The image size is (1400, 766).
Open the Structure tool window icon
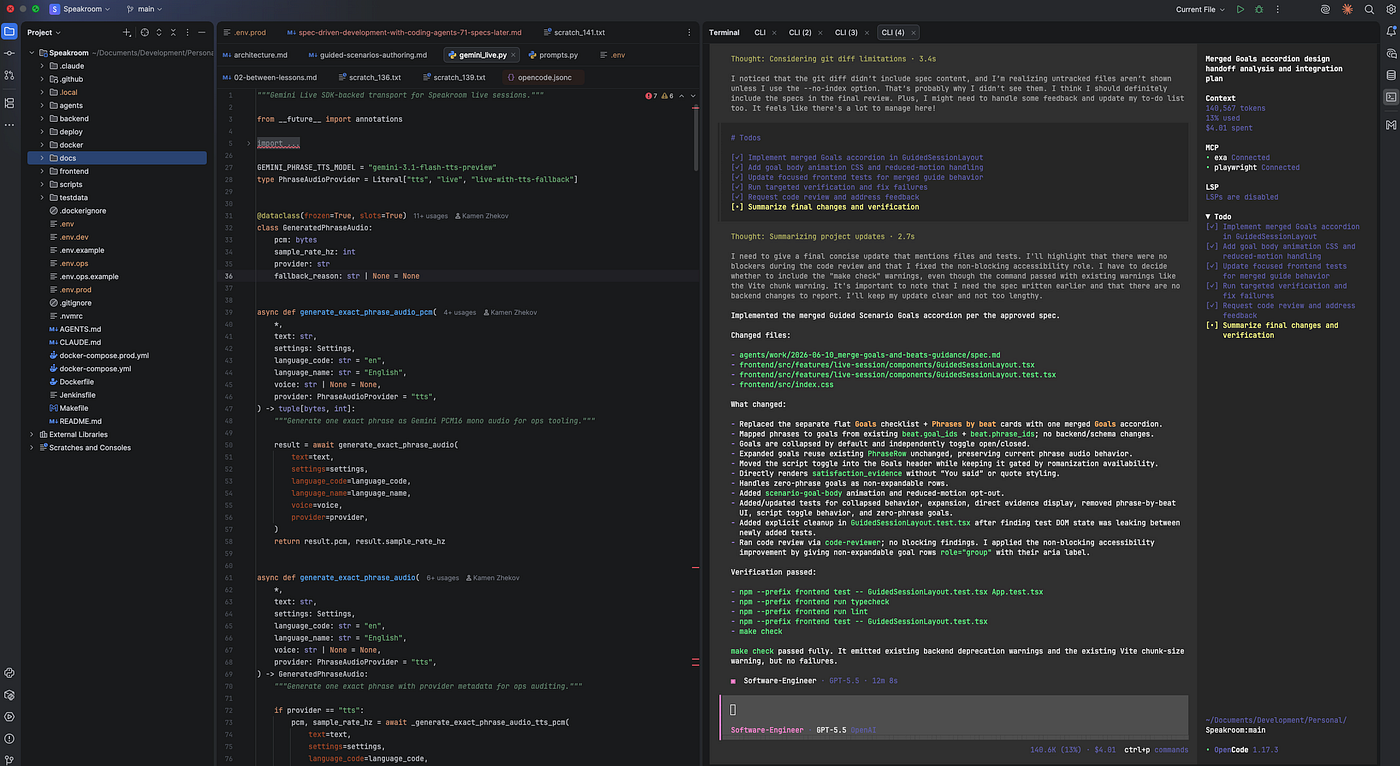[9, 103]
